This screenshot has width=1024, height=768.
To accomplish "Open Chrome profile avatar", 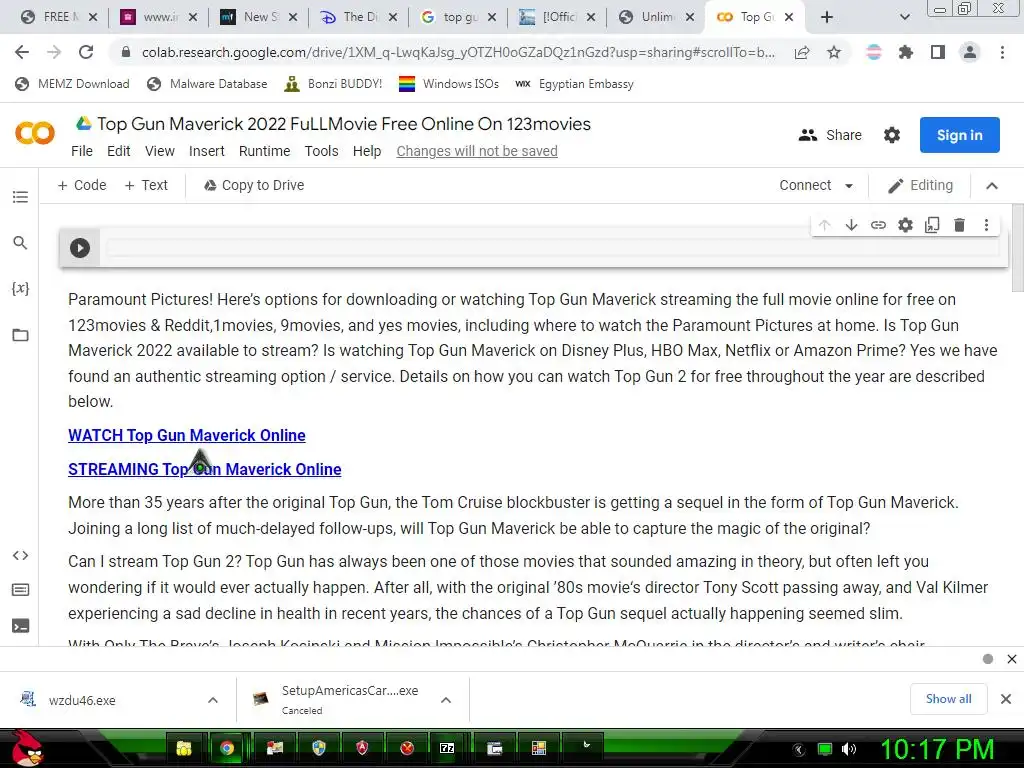I will click(970, 52).
